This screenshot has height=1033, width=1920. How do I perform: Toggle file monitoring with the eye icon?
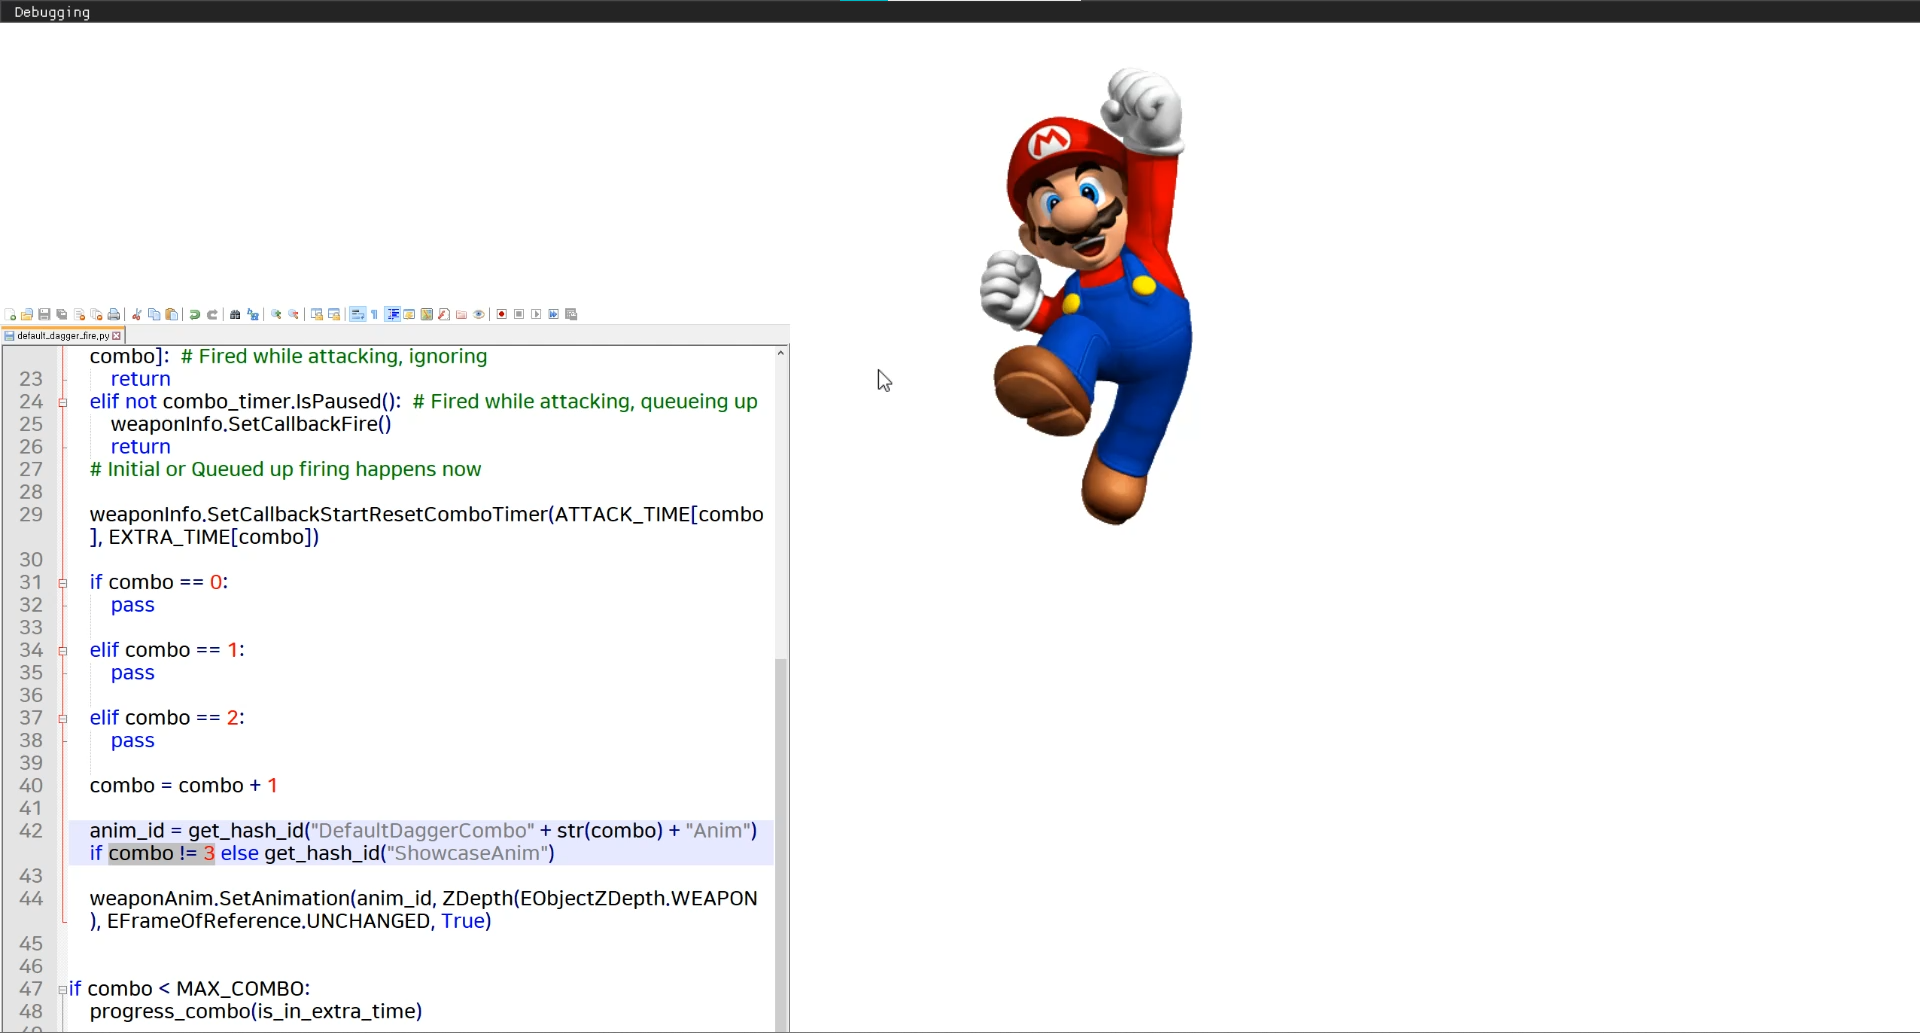pos(479,315)
